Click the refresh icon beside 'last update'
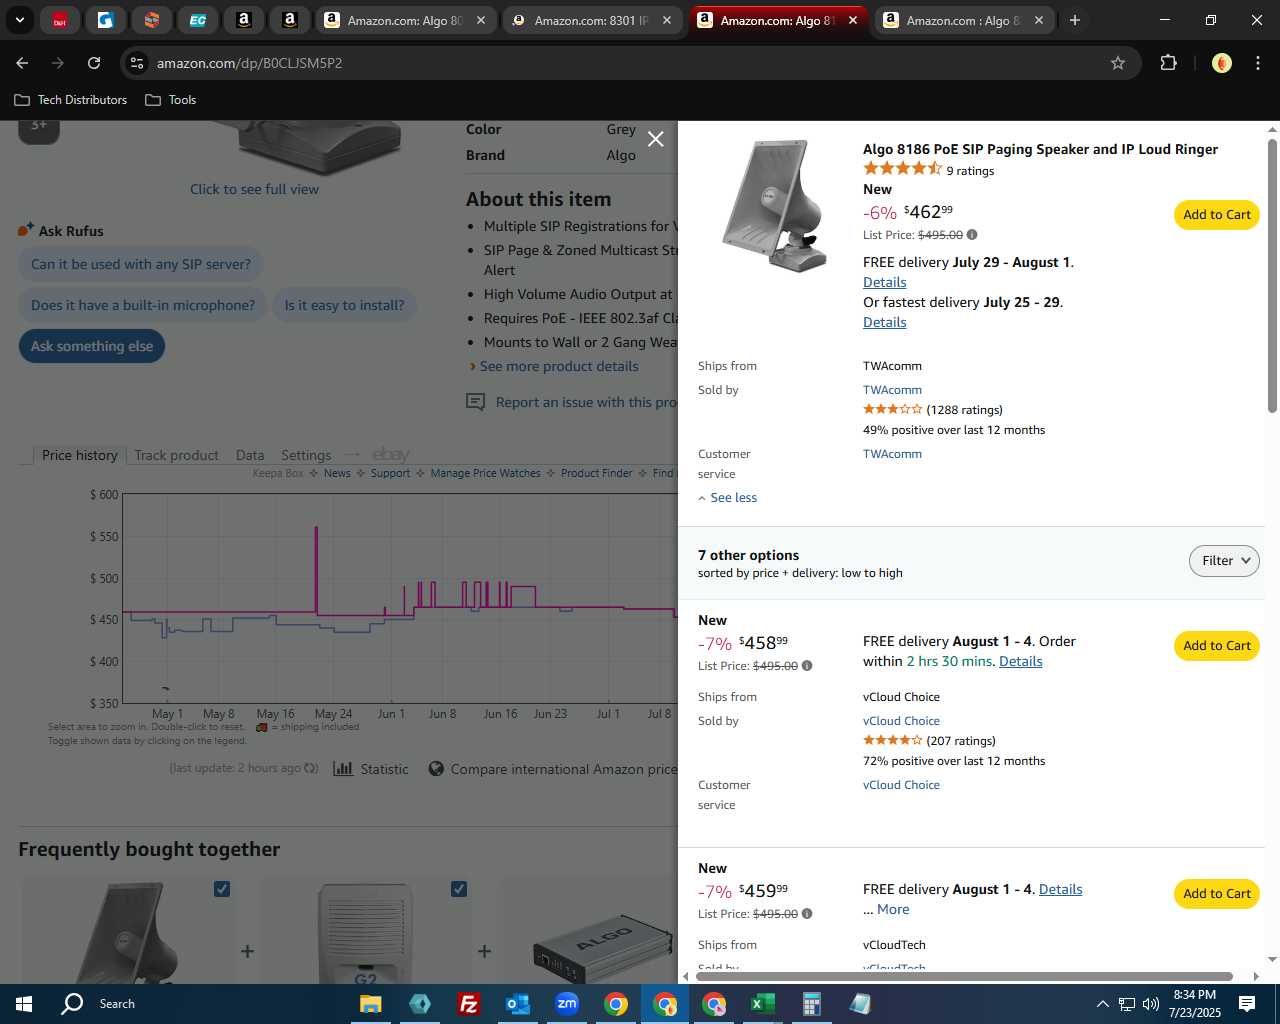The height and width of the screenshot is (1024, 1280). coord(311,769)
